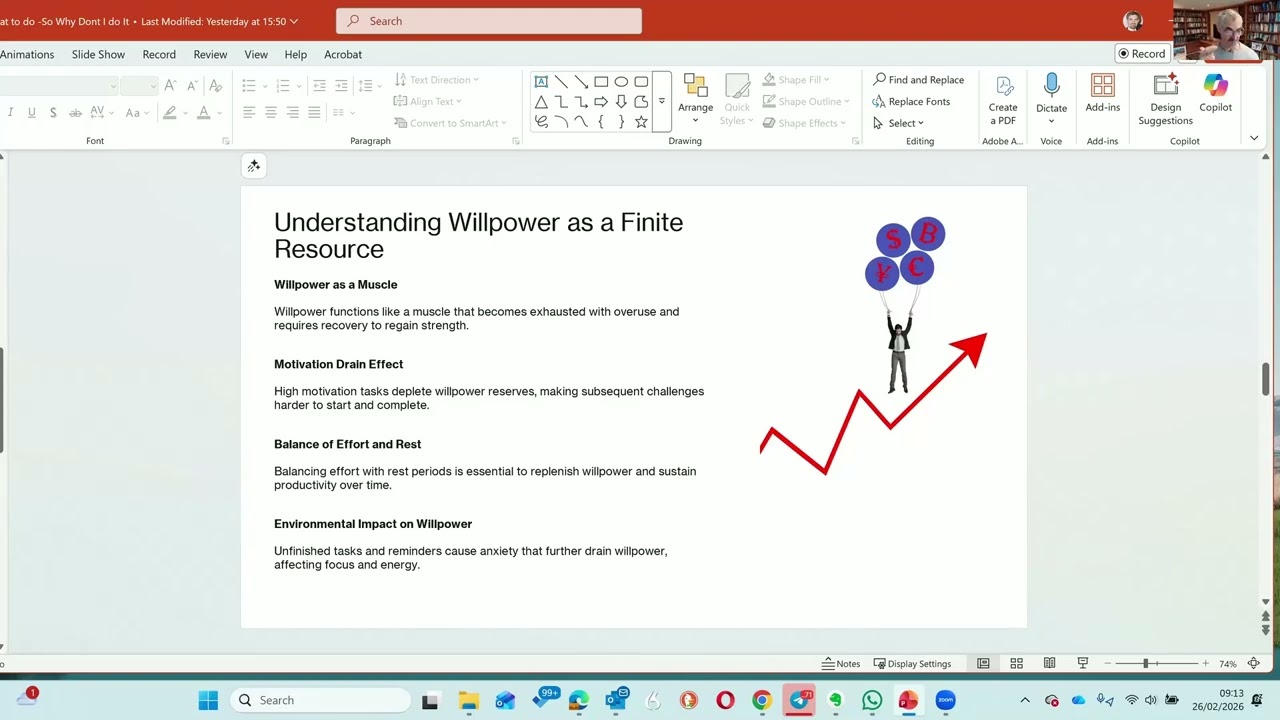Apply the font color swatch
The height and width of the screenshot is (720, 1280).
click(x=204, y=113)
